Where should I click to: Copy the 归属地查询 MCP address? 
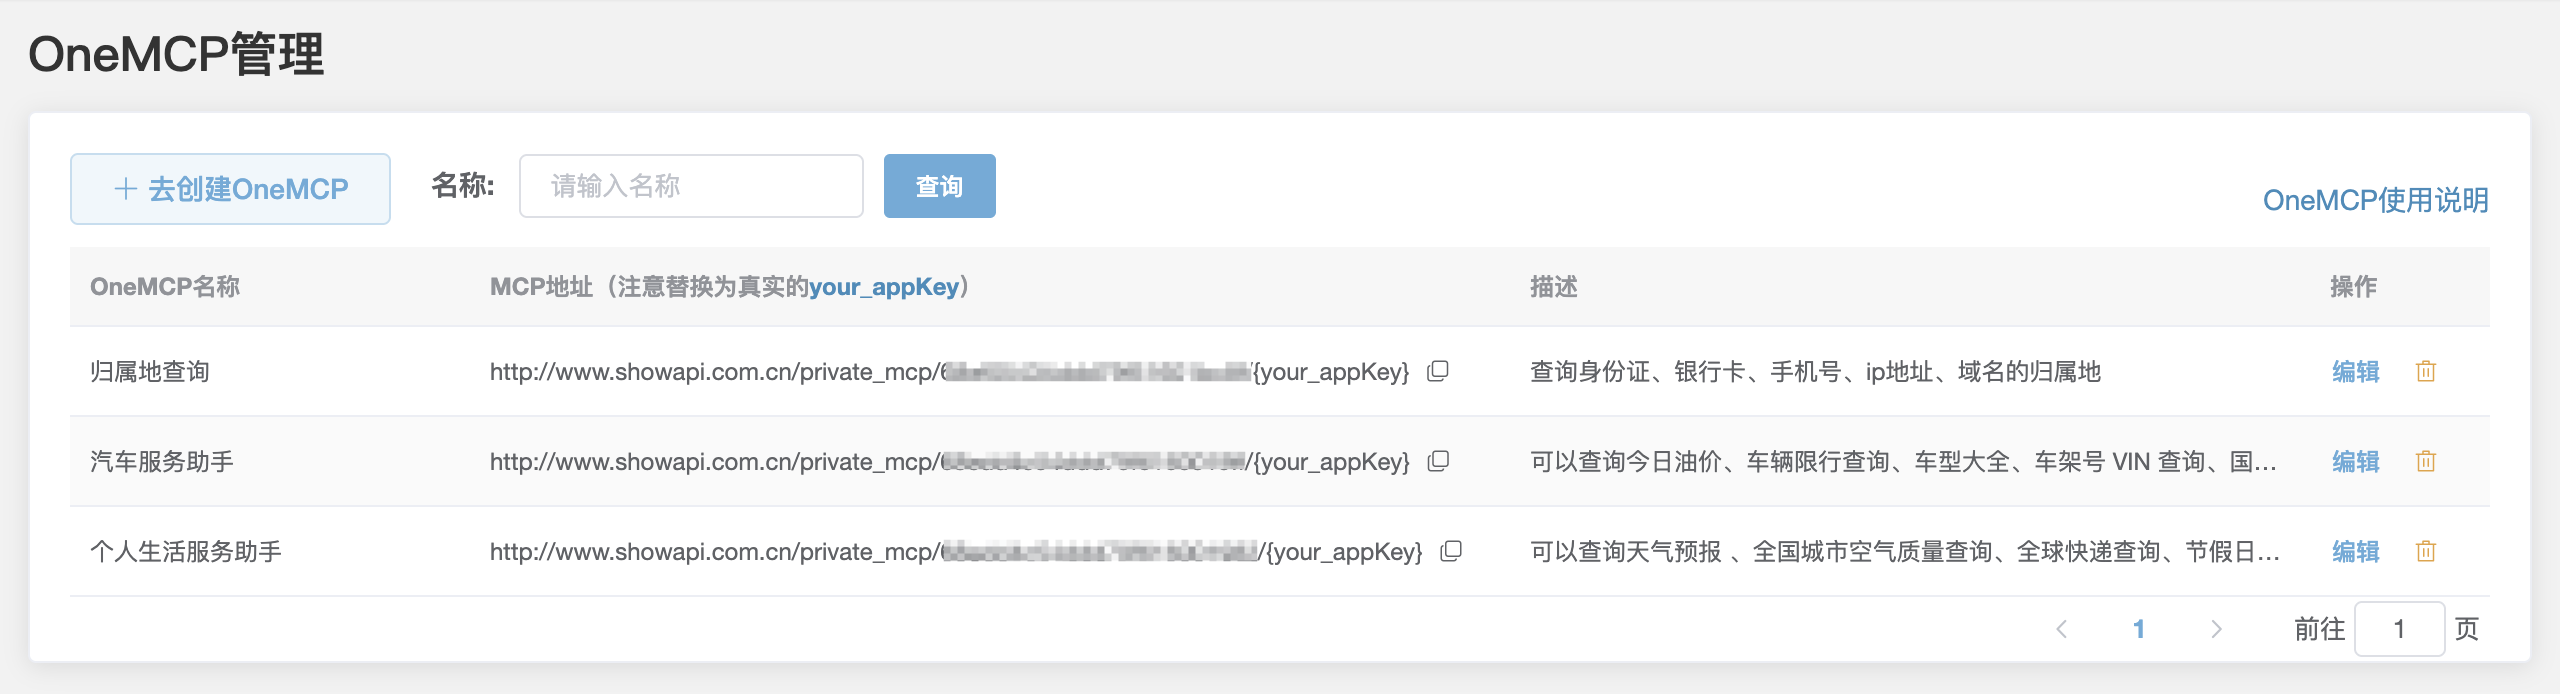1438,371
